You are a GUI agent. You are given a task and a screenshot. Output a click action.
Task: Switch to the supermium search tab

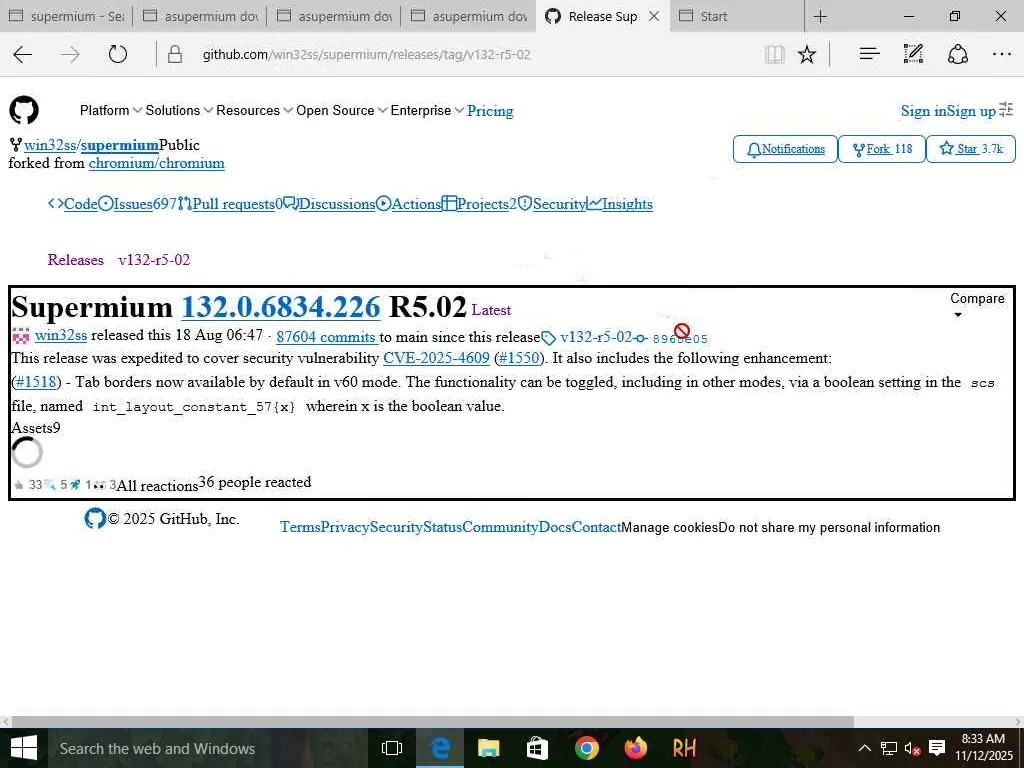pos(67,16)
